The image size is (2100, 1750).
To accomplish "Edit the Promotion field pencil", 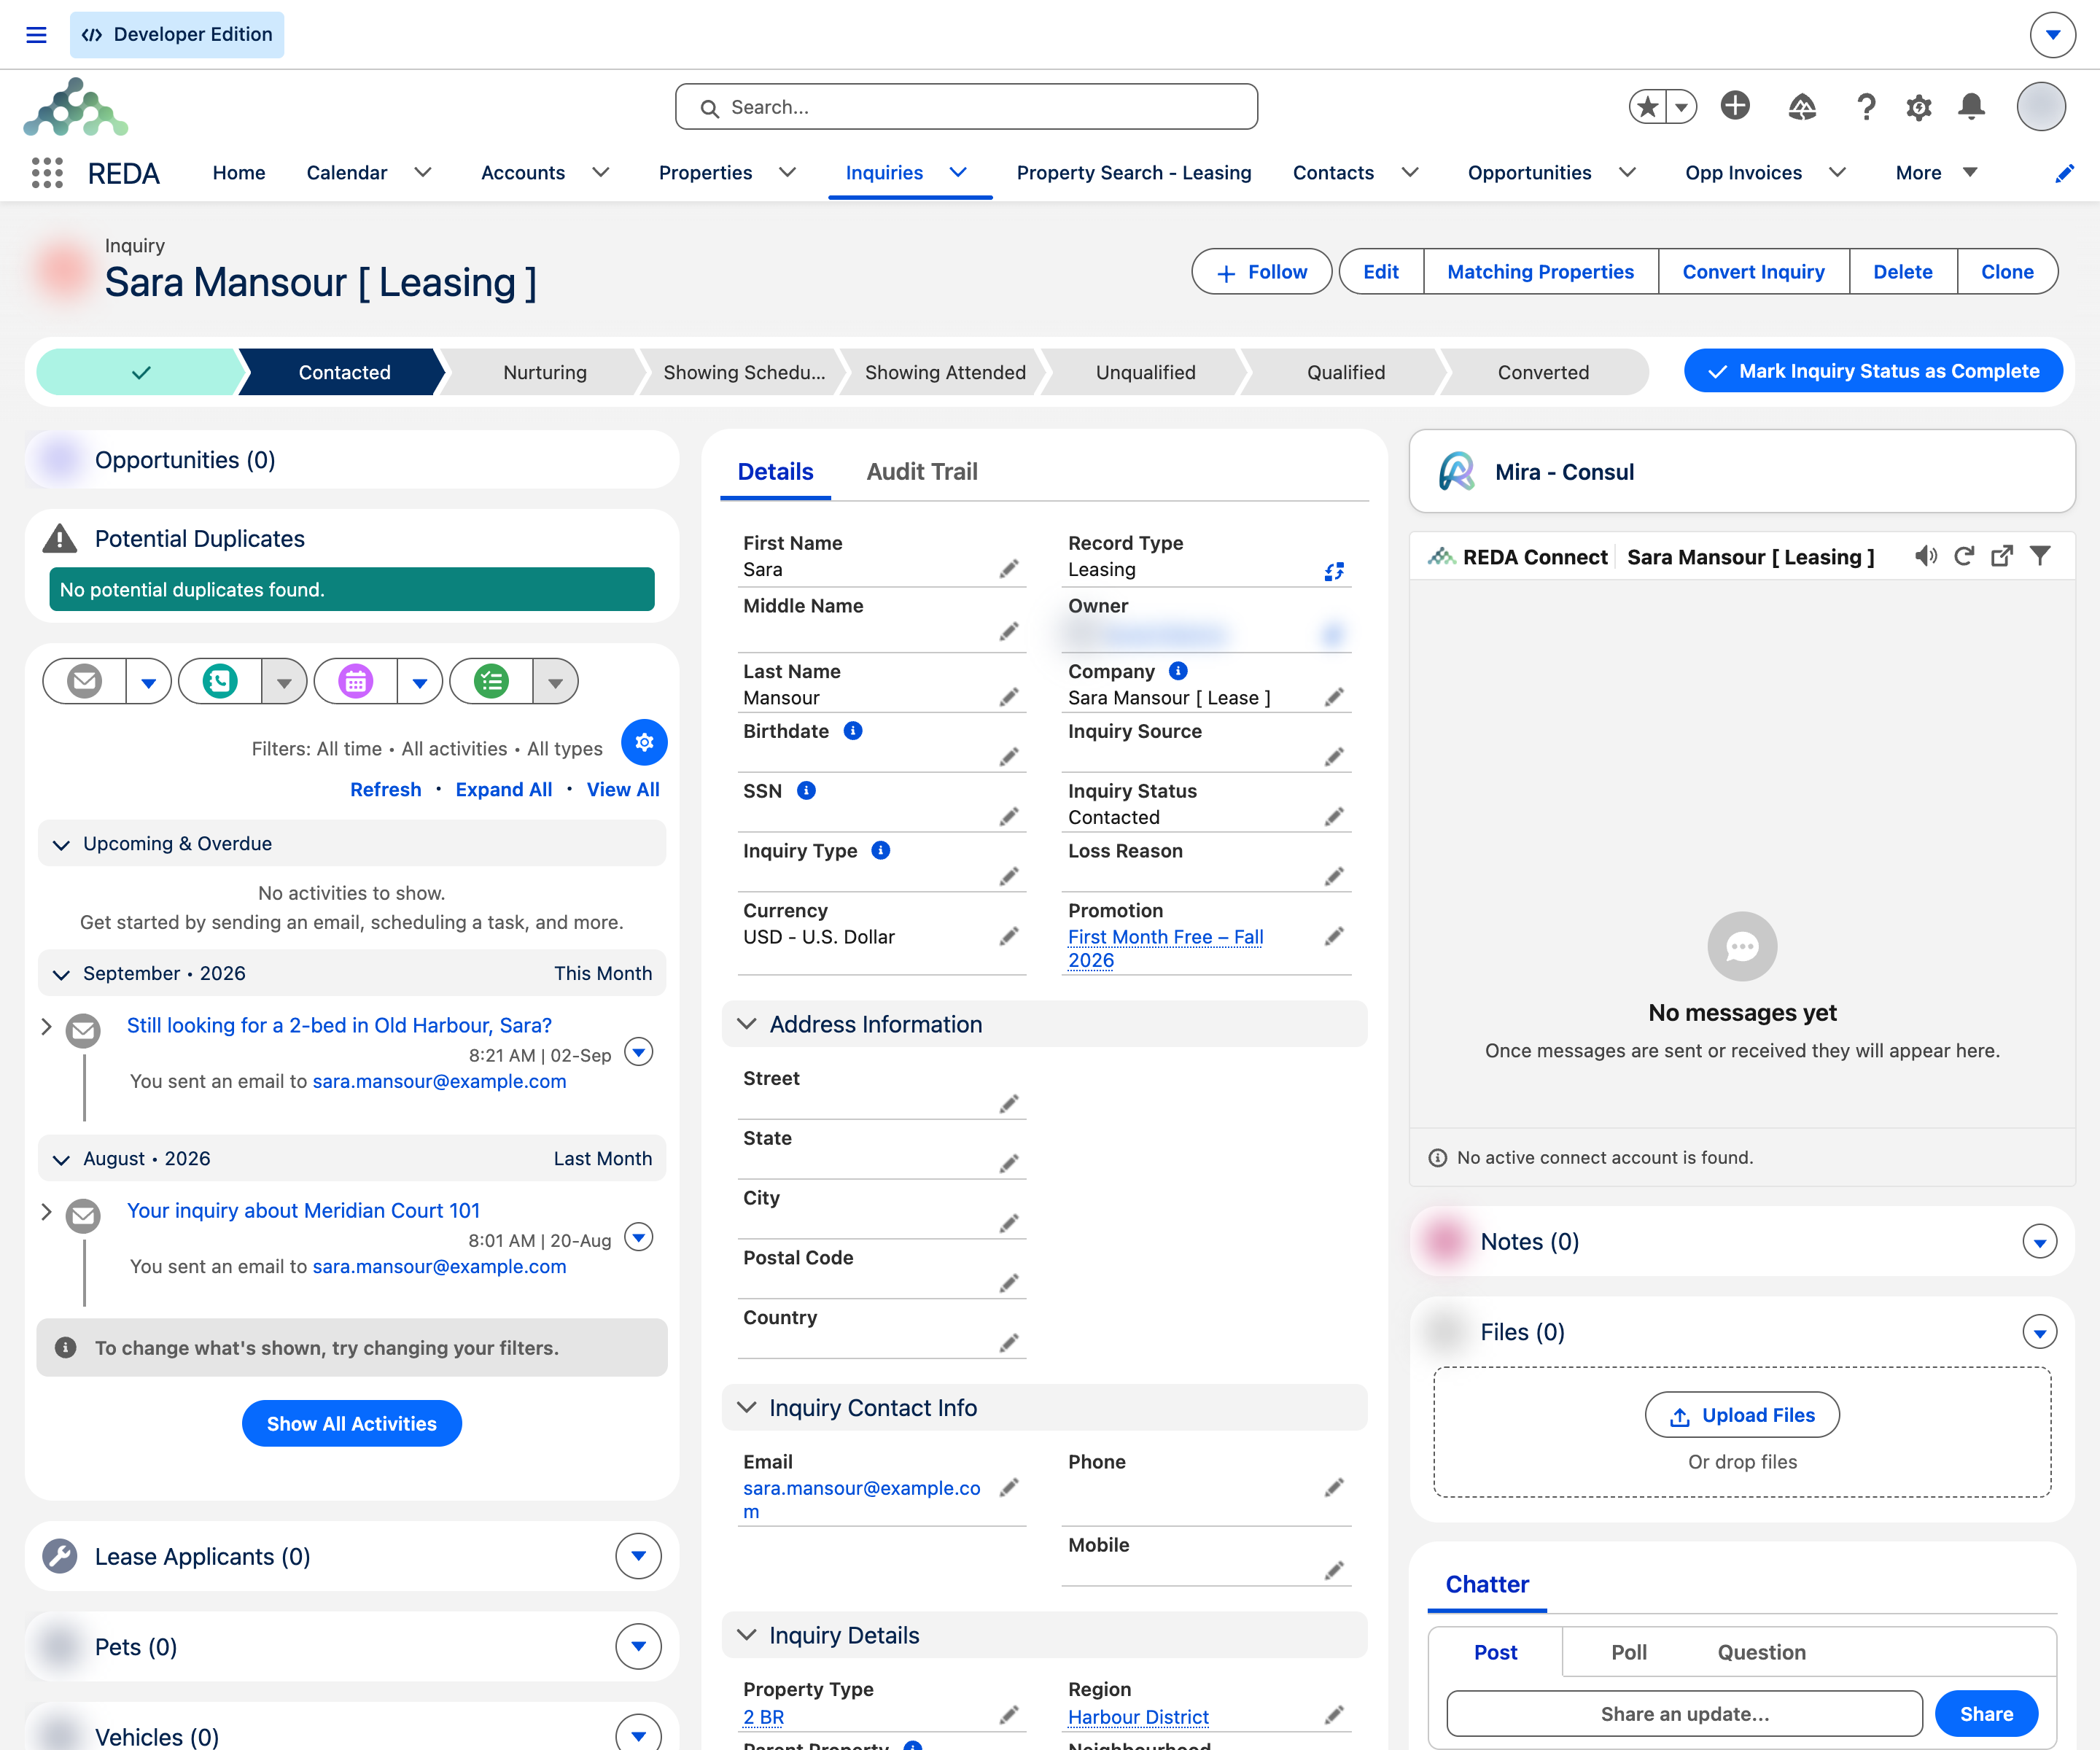I will point(1334,937).
